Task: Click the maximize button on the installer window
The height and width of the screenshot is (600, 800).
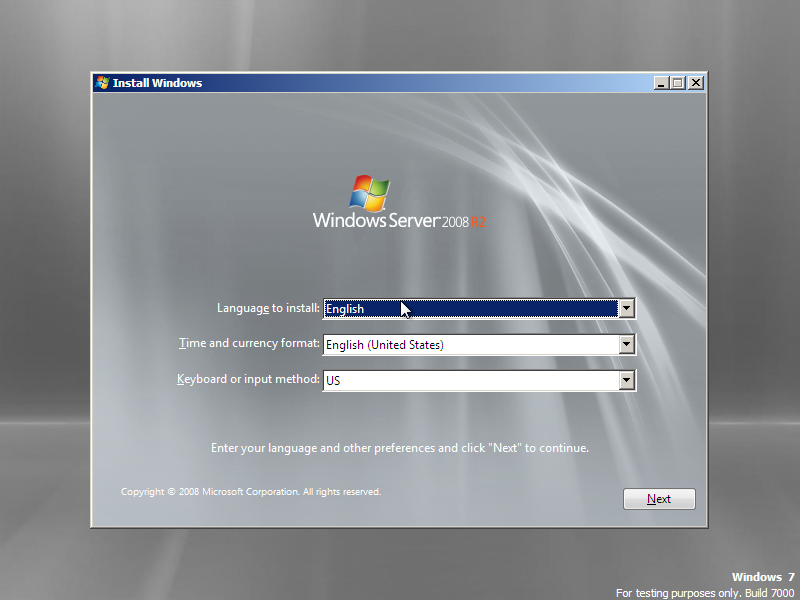Action: [x=678, y=83]
